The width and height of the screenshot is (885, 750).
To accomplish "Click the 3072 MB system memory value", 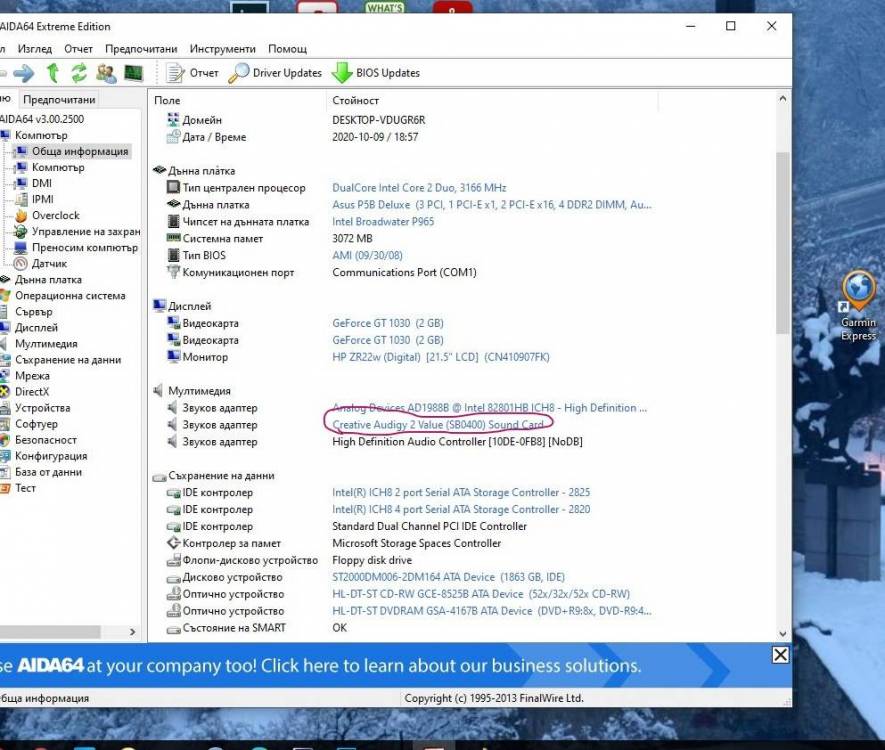I will (352, 239).
